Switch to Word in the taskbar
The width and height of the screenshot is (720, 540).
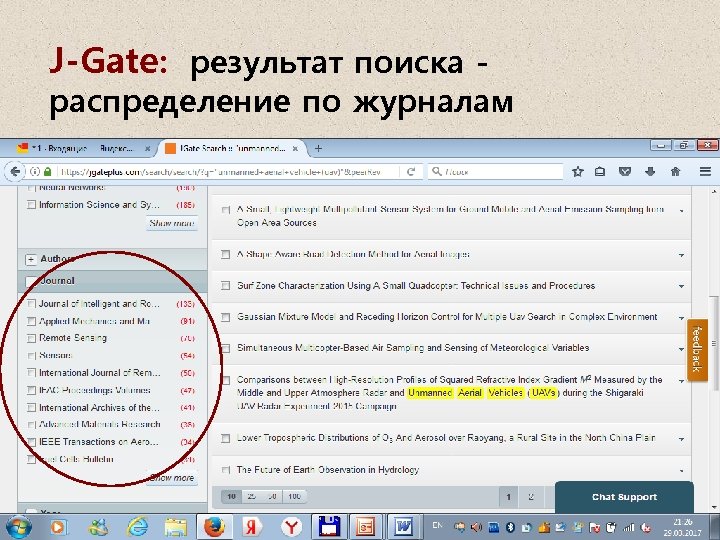404,527
